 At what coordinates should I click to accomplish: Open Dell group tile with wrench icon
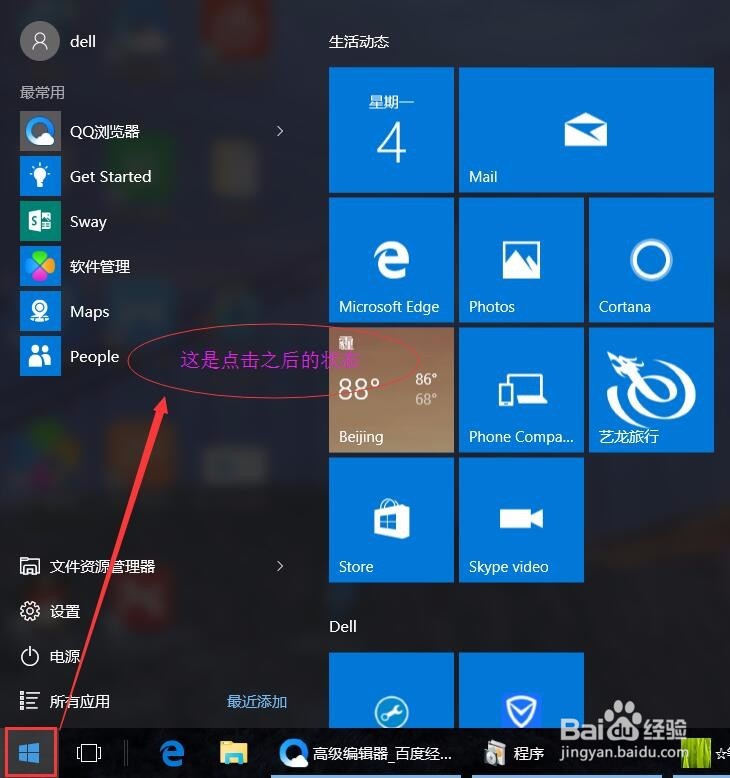[x=391, y=691]
